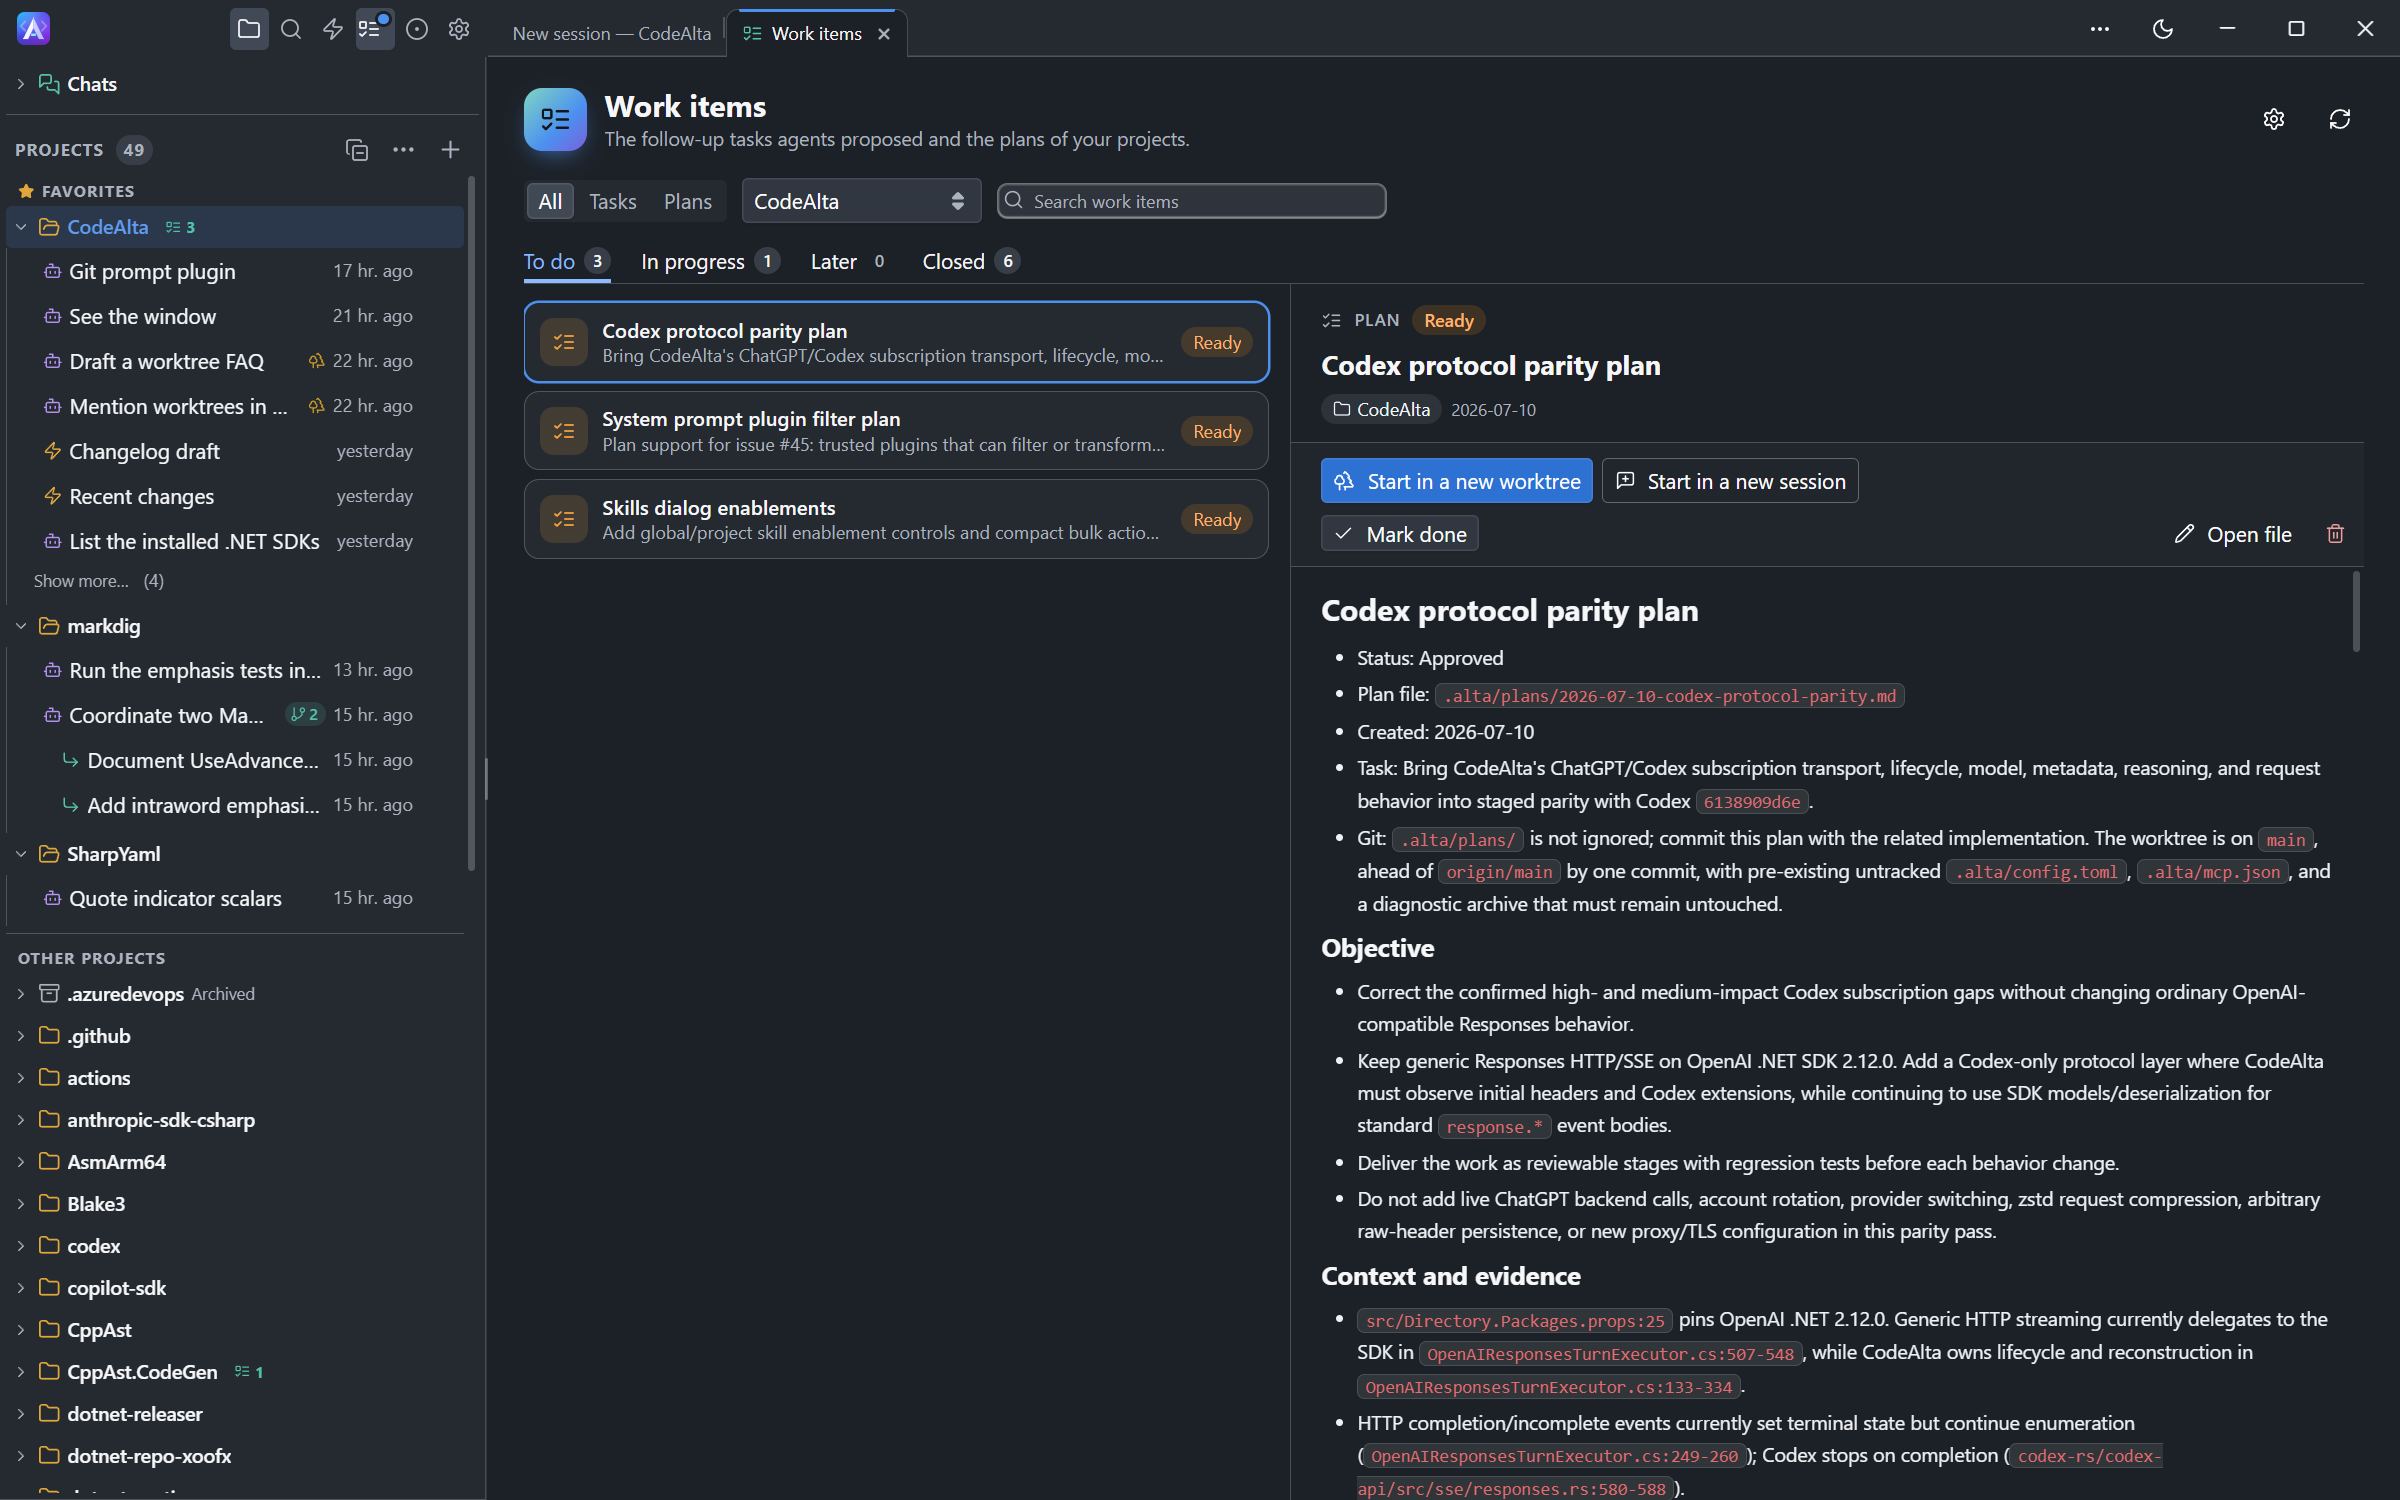Refresh the work items list
The height and width of the screenshot is (1500, 2400).
pos(2340,119)
